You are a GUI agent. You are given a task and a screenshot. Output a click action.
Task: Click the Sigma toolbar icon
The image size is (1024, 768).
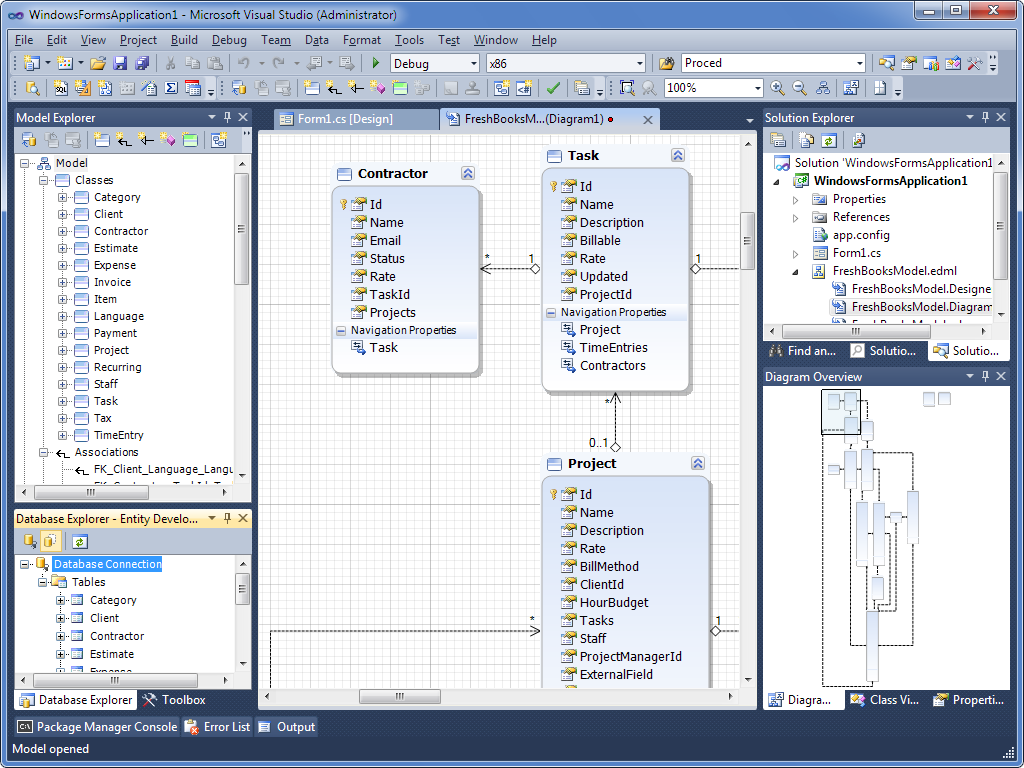[171, 88]
